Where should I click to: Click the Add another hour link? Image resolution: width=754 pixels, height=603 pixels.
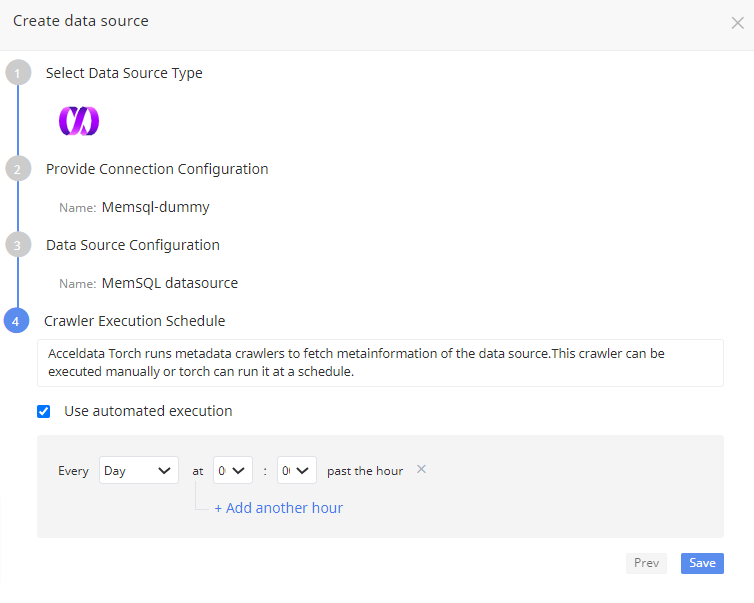[x=278, y=508]
